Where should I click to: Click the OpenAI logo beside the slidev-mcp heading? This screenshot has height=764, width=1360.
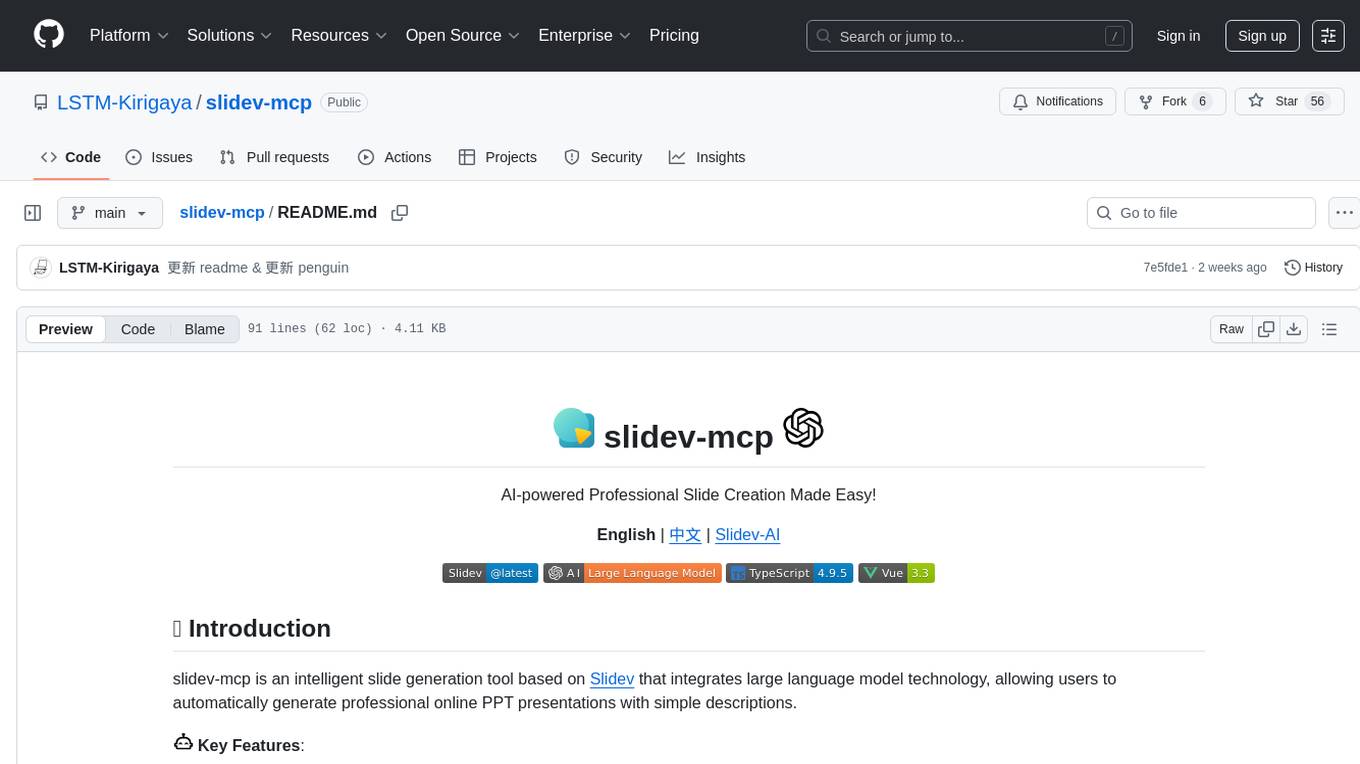[803, 428]
